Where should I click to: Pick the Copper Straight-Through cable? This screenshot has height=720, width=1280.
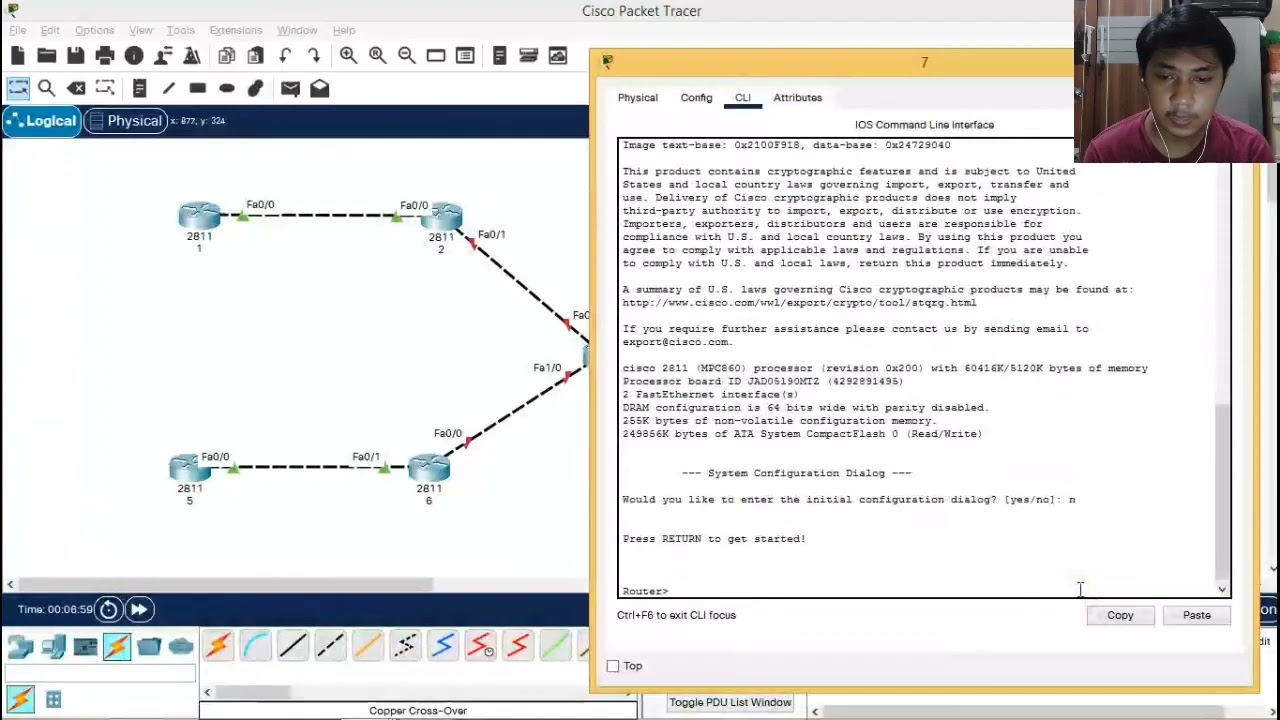coord(293,647)
